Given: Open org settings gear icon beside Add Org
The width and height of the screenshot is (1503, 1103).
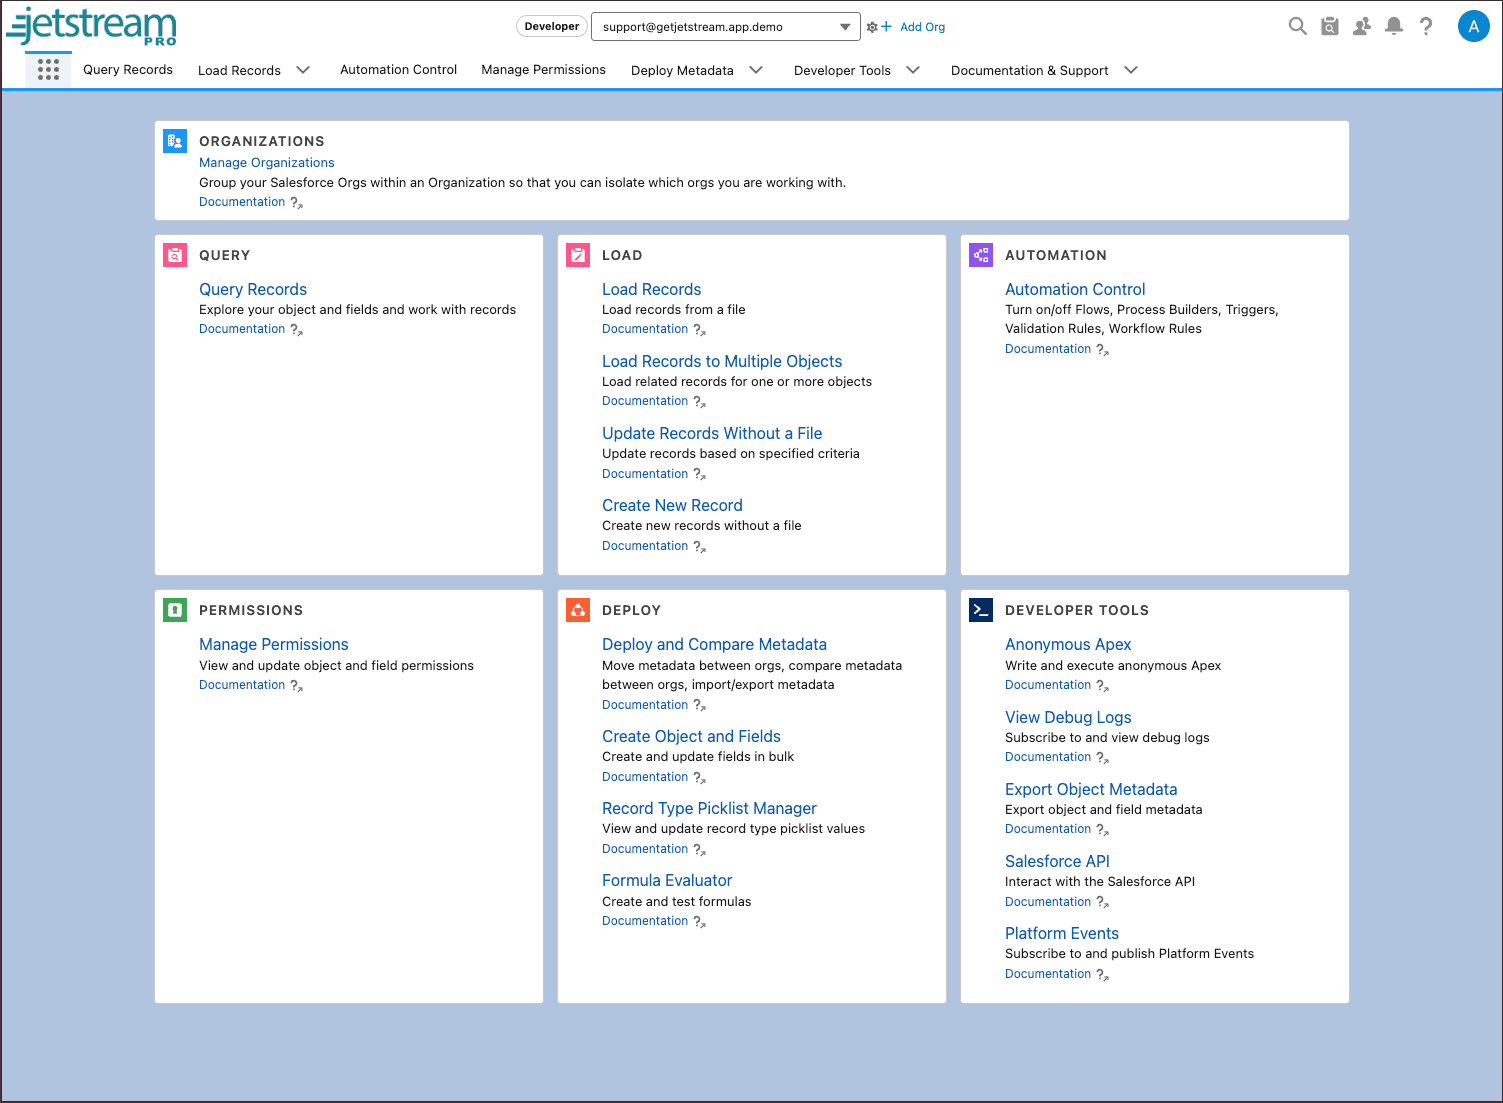Looking at the screenshot, I should [x=872, y=27].
